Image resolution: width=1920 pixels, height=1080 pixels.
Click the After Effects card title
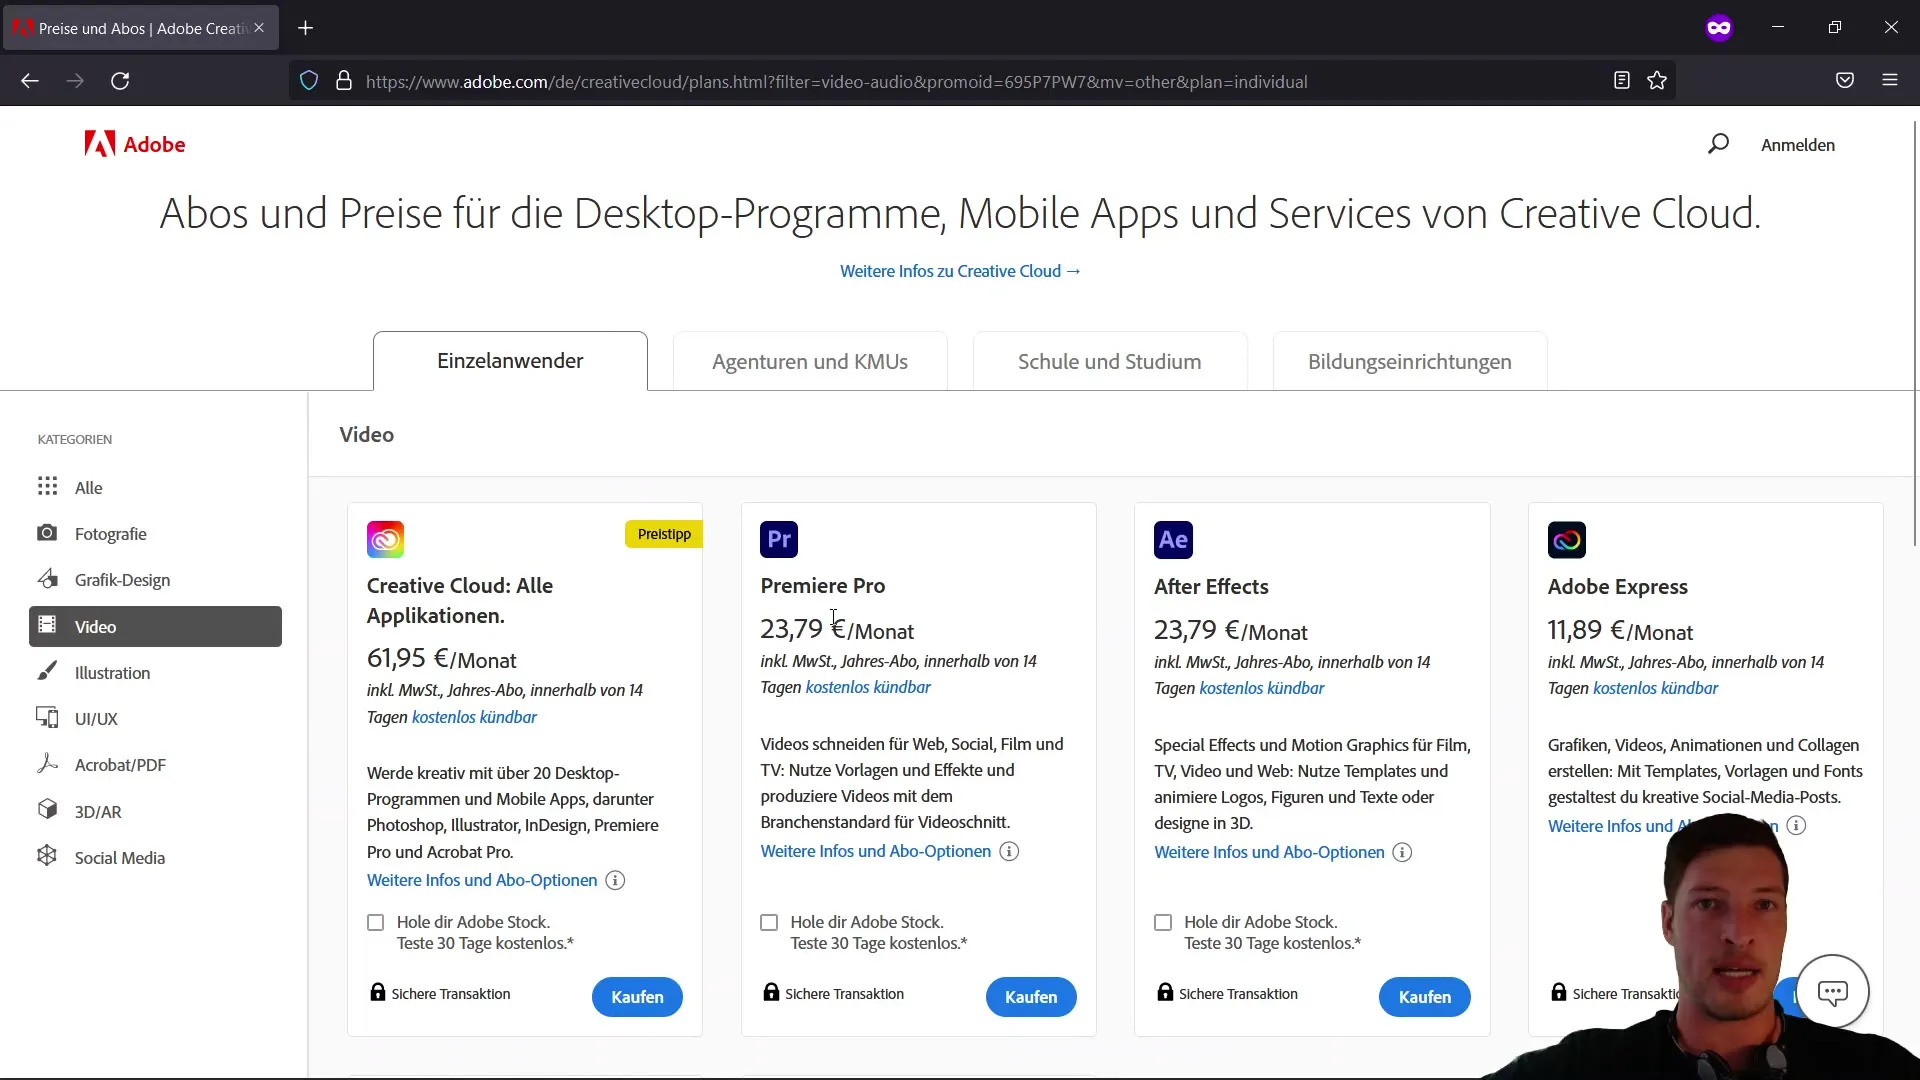point(1211,586)
